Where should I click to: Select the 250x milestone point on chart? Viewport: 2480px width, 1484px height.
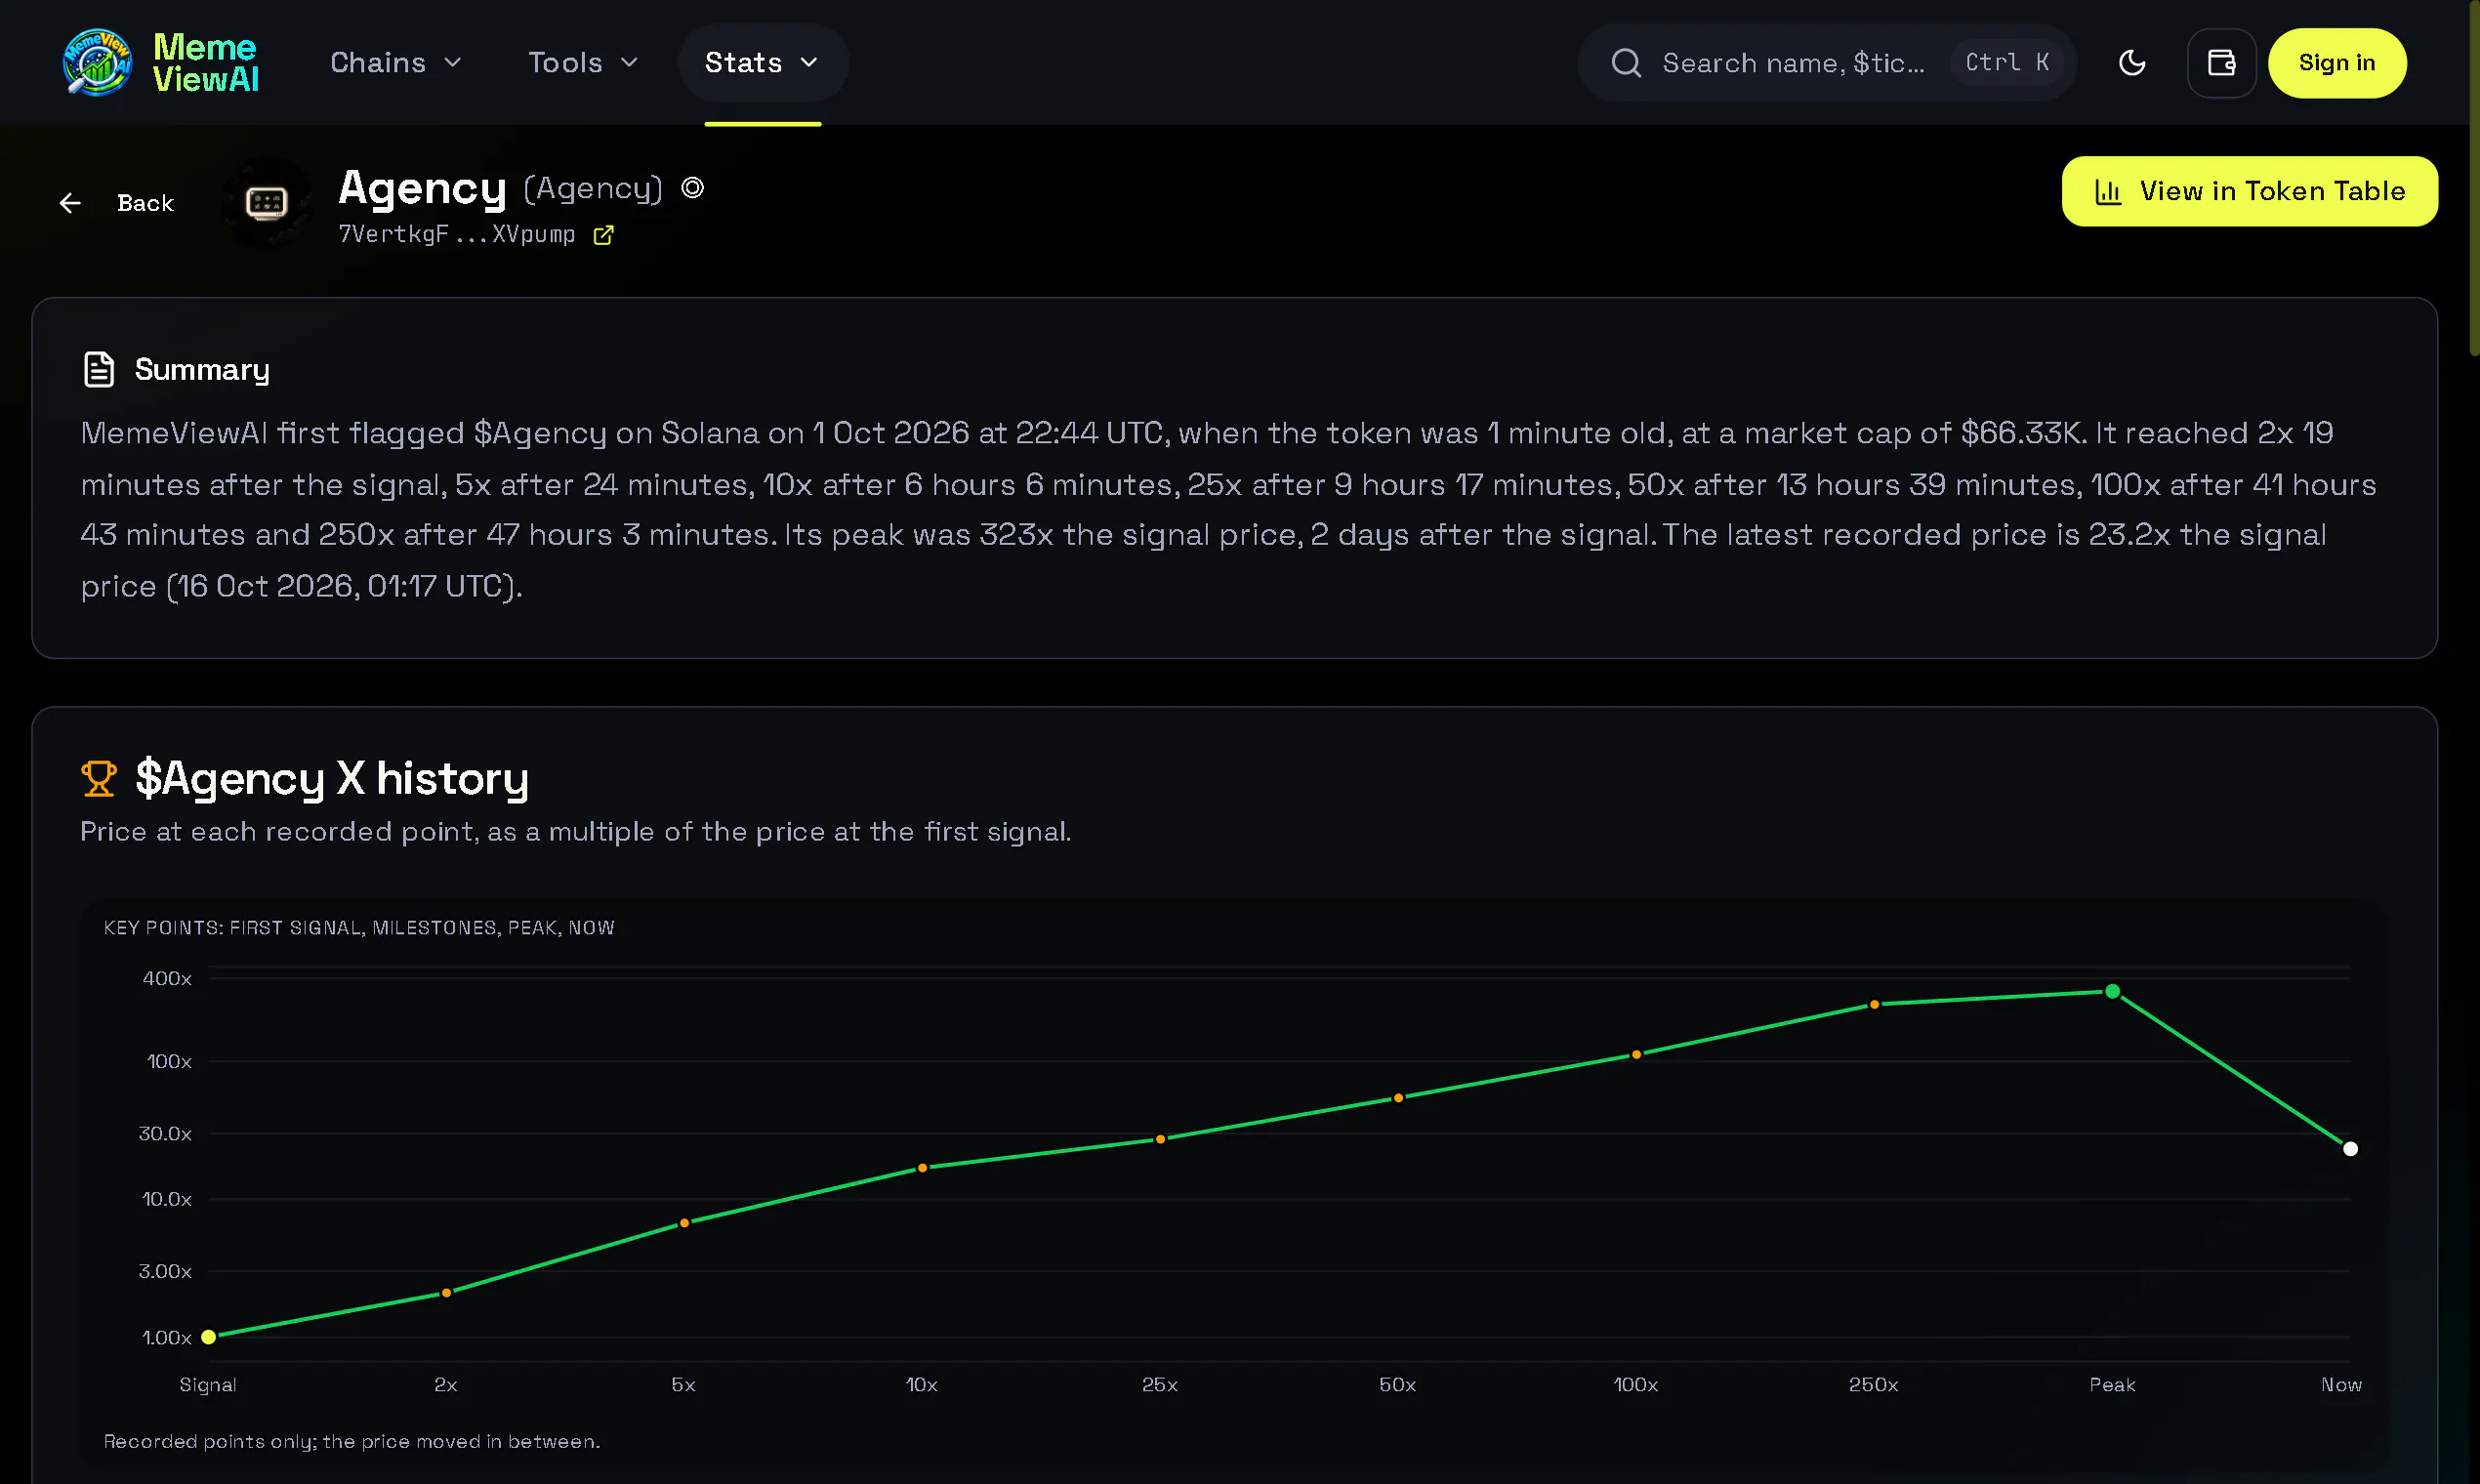[1874, 1004]
